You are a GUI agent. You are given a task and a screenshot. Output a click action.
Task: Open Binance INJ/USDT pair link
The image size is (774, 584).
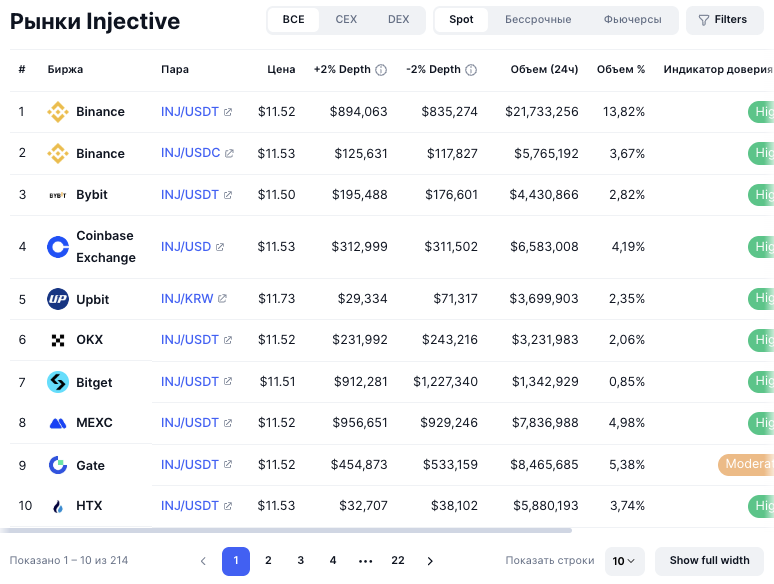[190, 112]
